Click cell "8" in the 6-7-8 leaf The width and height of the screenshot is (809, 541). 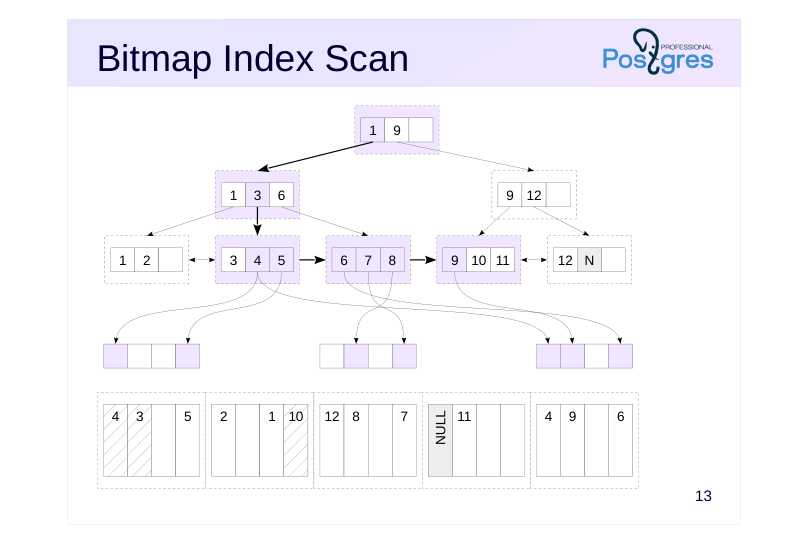tap(393, 260)
